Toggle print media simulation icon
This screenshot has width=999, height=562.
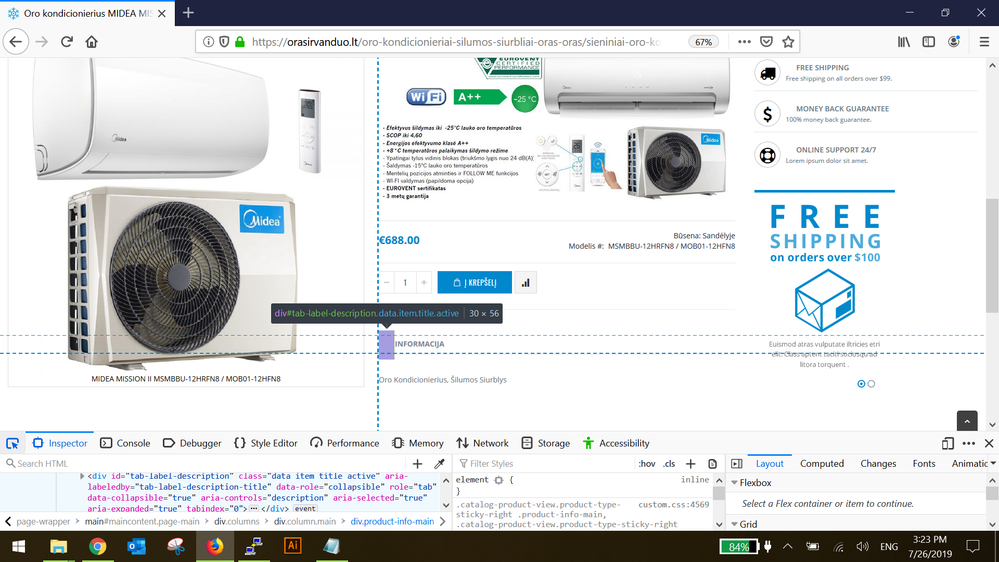pyautogui.click(x=712, y=464)
